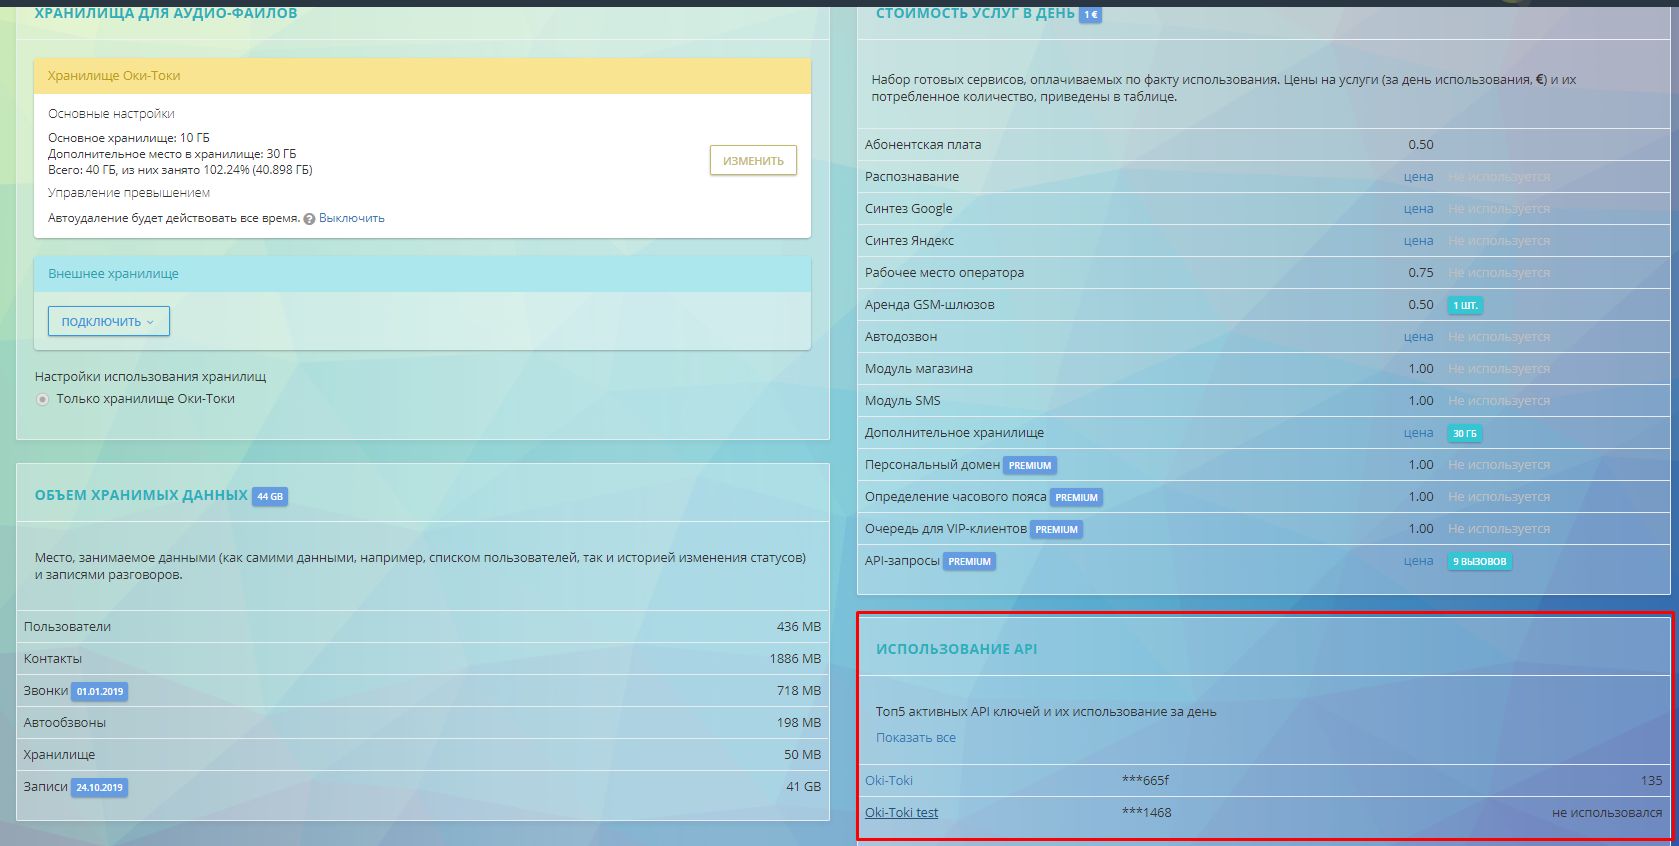Click цена link for Распознавание
The width and height of the screenshot is (1679, 846).
(x=1418, y=177)
